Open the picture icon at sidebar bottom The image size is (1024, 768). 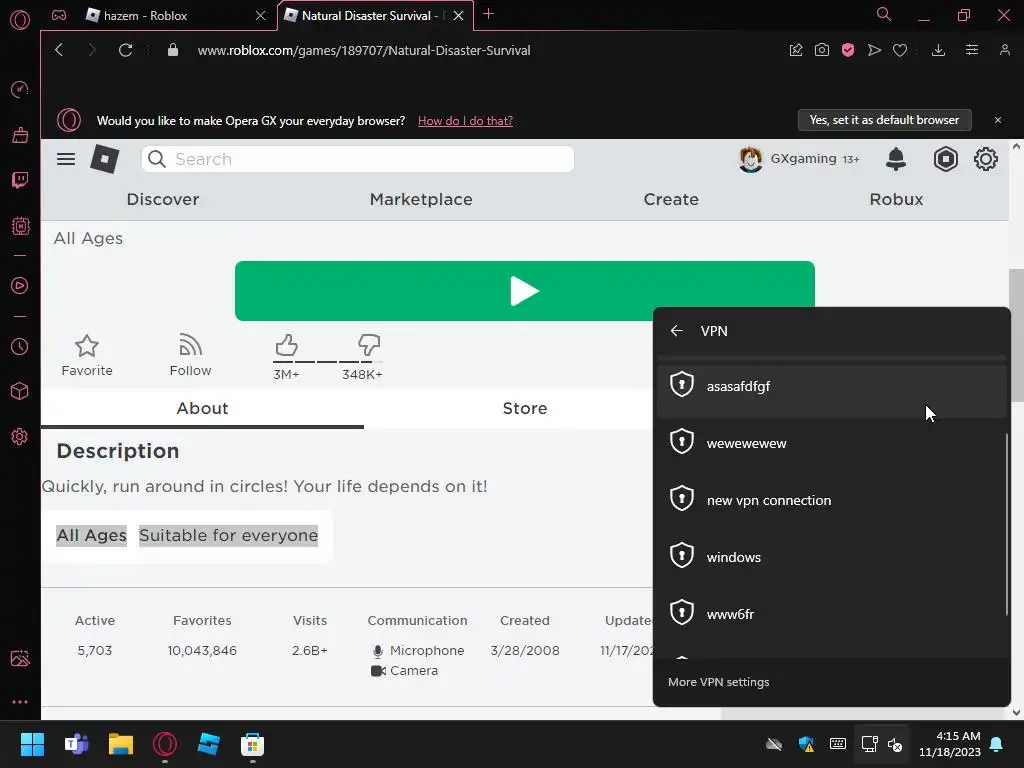point(20,658)
